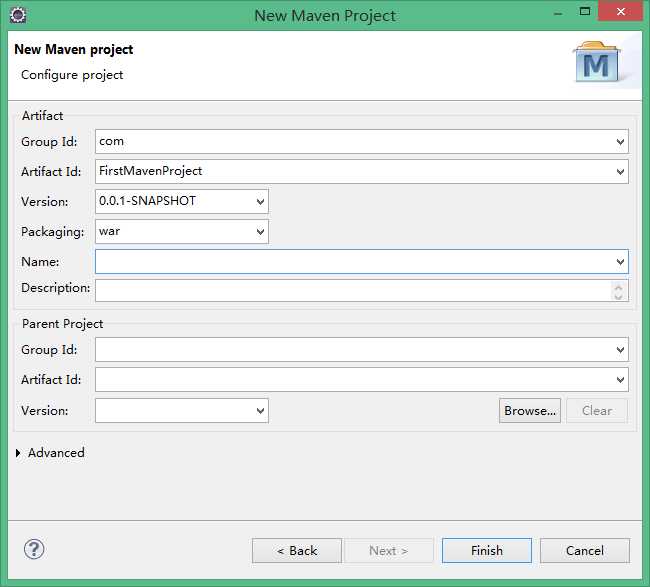This screenshot has width=650, height=587.
Task: Click the 'Description:' label
Action: point(56,288)
